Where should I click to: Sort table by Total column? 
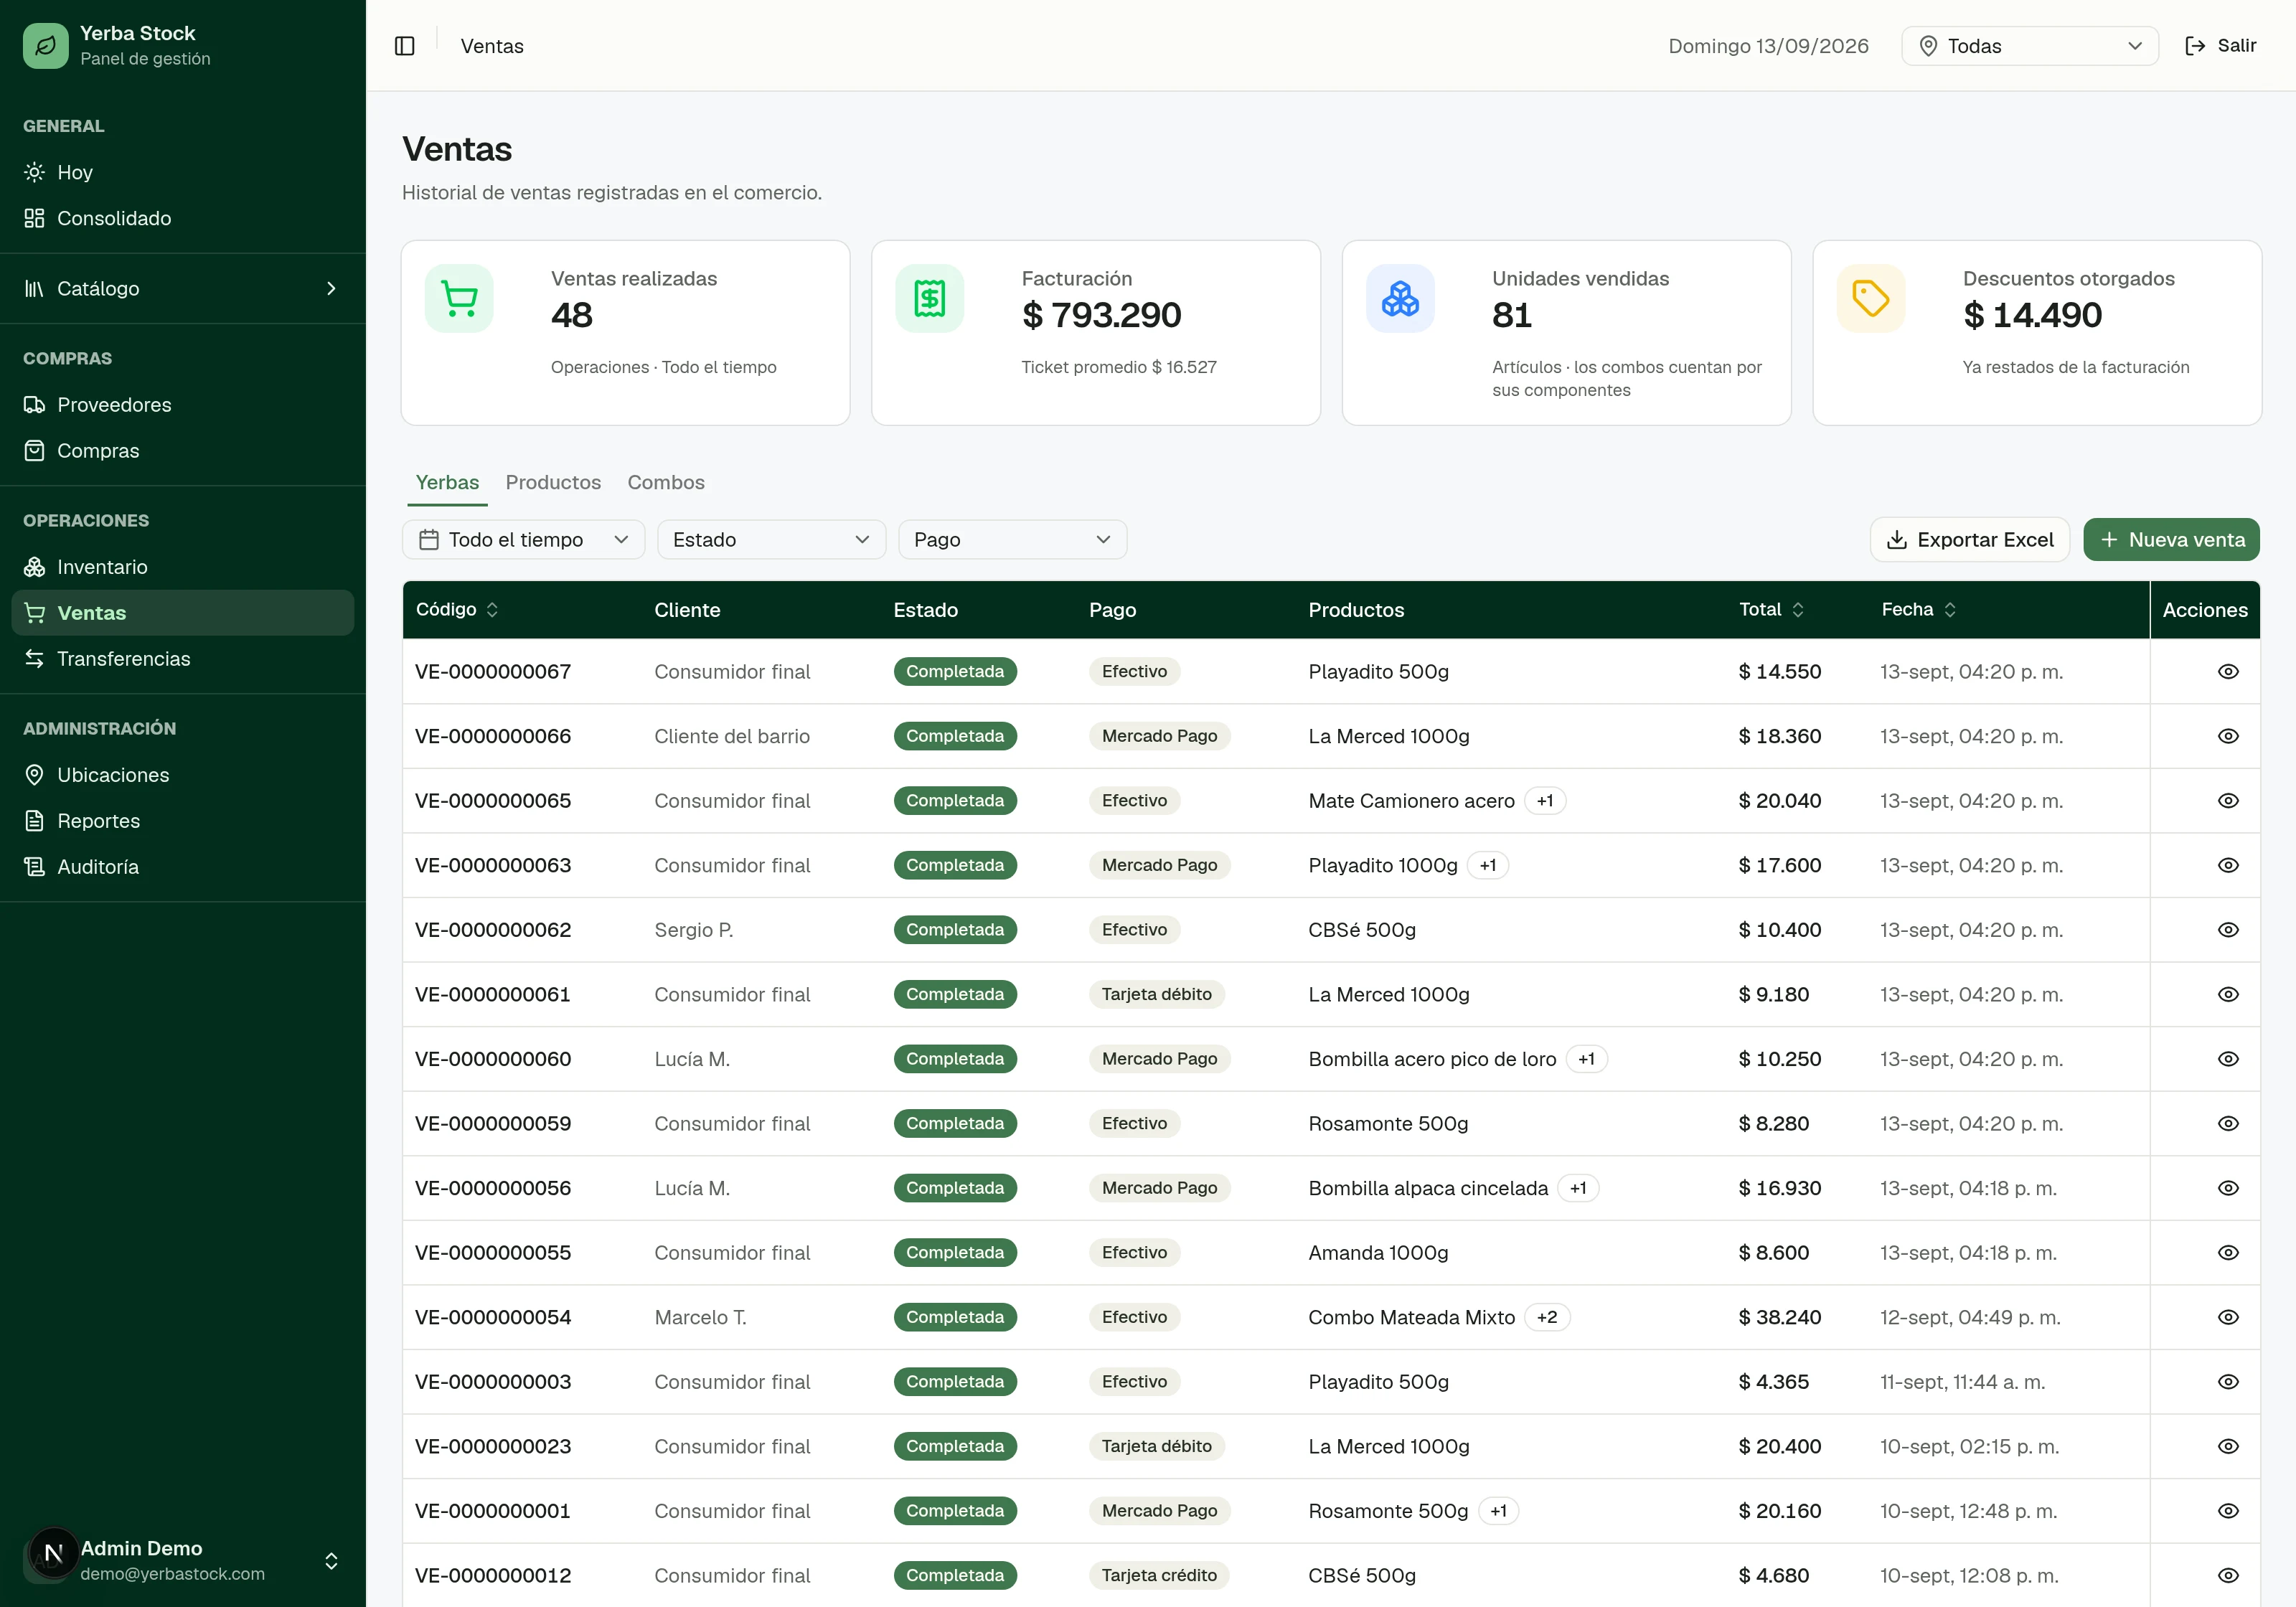[1771, 609]
